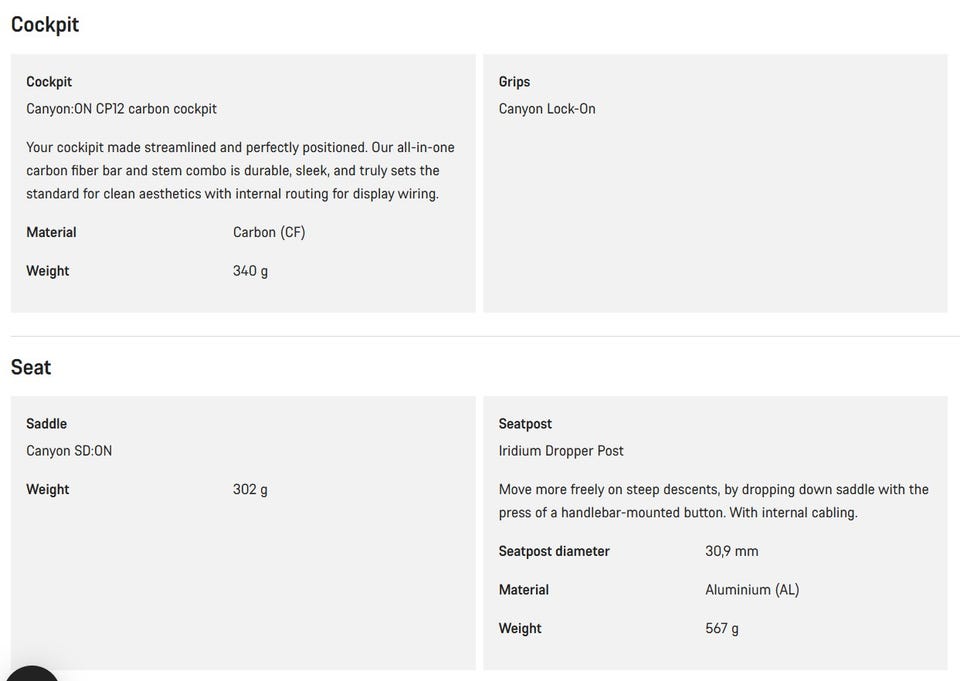Screen dimensions: 960x681
Task: Click the dropper post description paragraph
Action: click(x=713, y=501)
